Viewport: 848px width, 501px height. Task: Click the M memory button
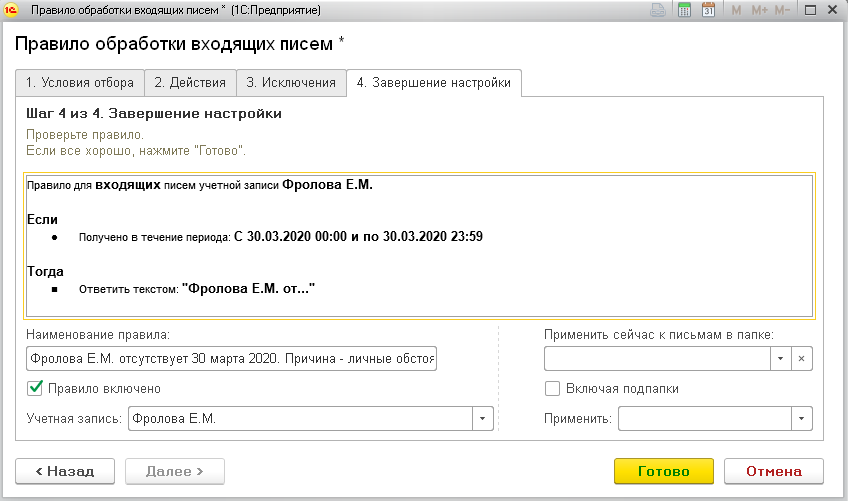(x=736, y=11)
